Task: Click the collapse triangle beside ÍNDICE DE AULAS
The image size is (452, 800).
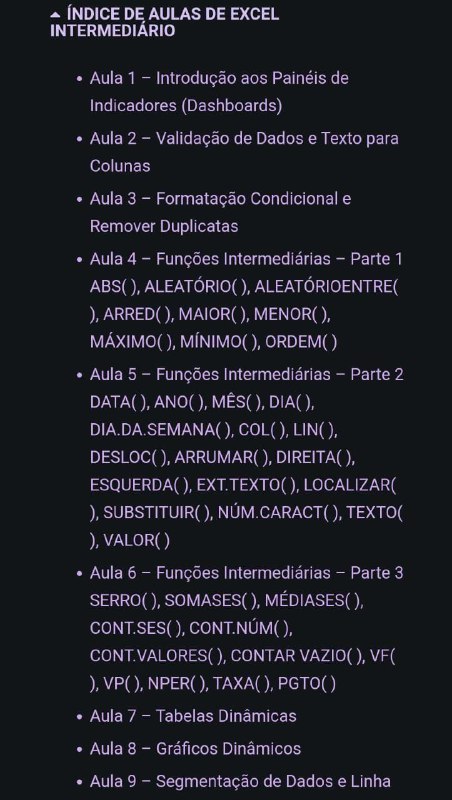Action: click(56, 15)
